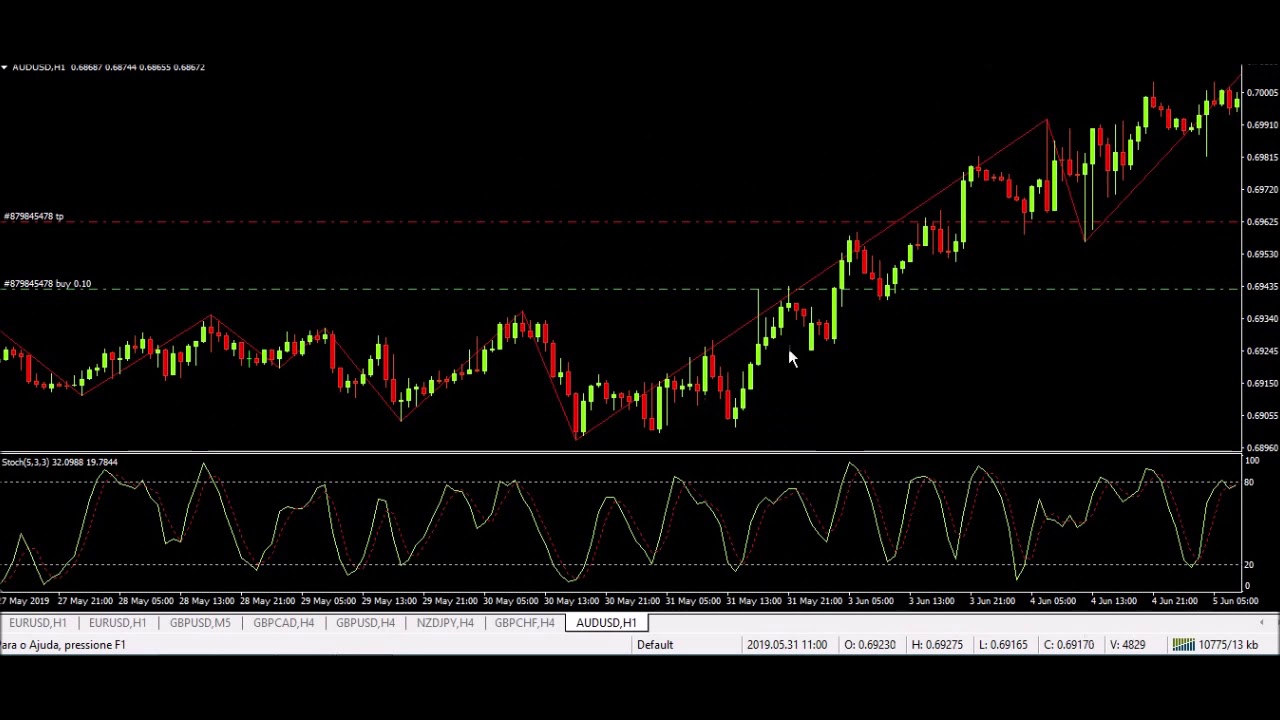Click the 2019.05.31 11:00 status field
The width and height of the screenshot is (1280, 720).
point(786,645)
